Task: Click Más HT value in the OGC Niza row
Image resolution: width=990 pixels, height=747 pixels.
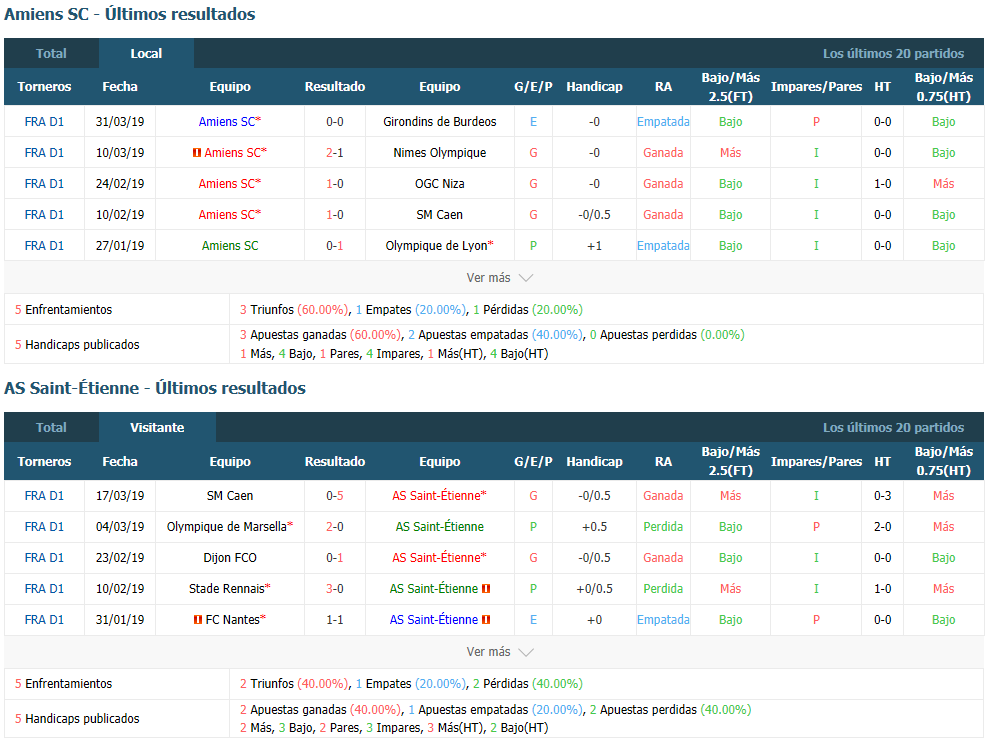Action: coord(943,184)
